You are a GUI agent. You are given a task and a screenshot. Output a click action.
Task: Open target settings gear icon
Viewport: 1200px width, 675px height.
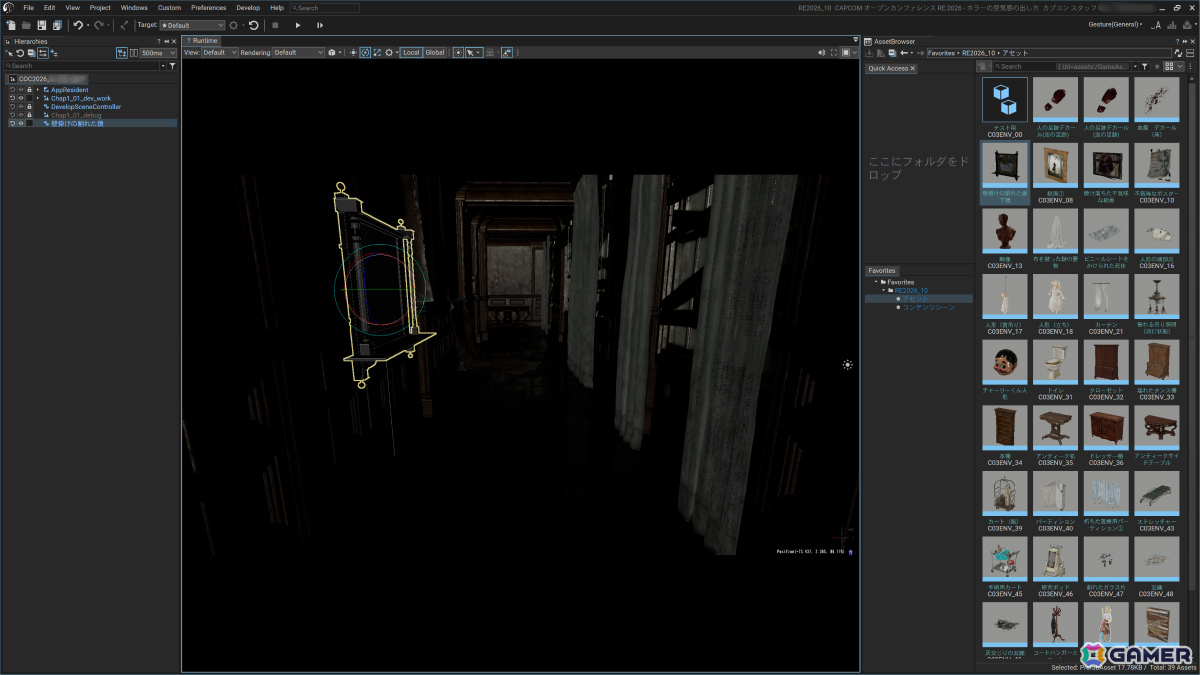(x=233, y=24)
